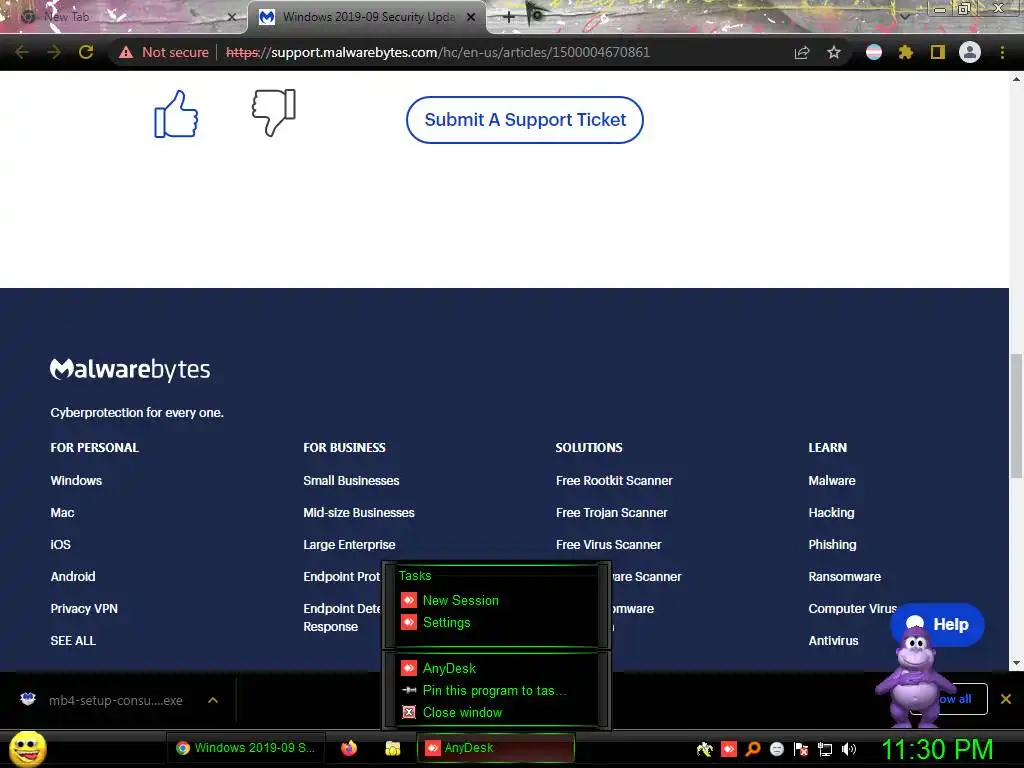Open a new browser tab

tap(509, 17)
